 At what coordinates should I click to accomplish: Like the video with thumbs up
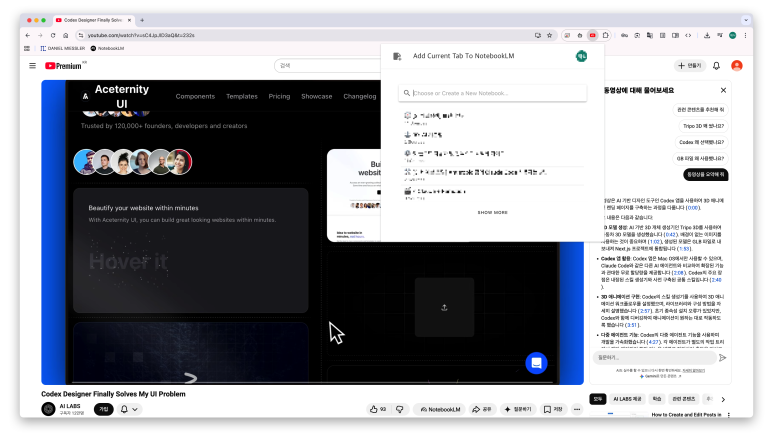pyautogui.click(x=377, y=409)
